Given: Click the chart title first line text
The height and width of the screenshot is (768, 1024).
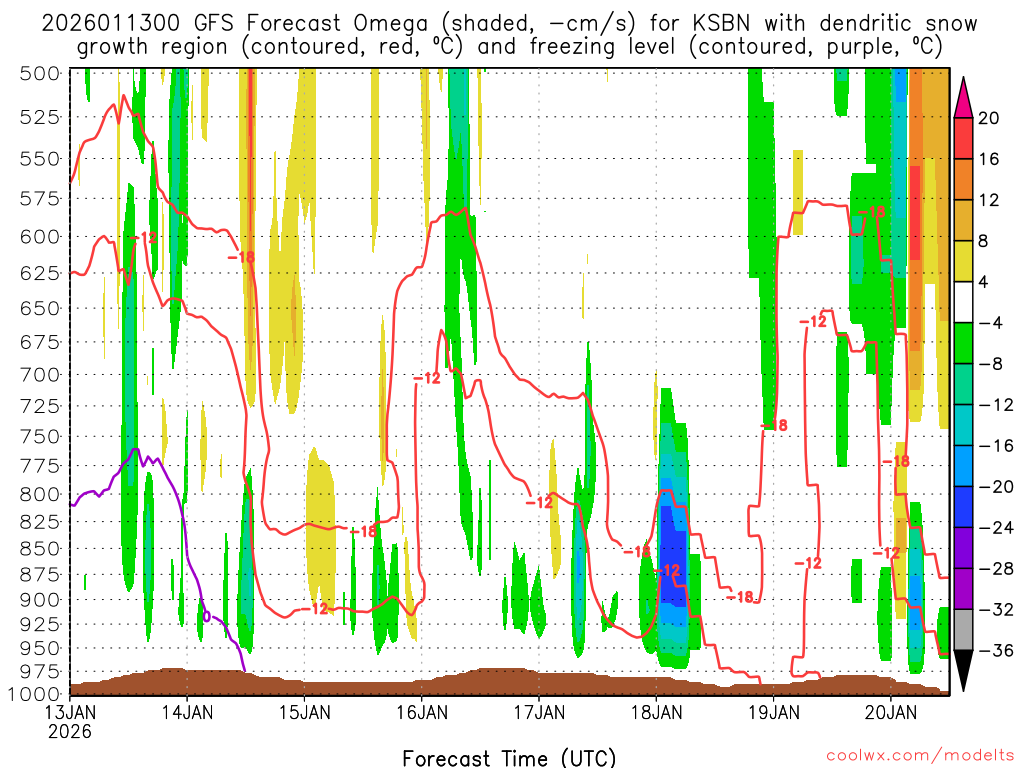Looking at the screenshot, I should pos(509,24).
